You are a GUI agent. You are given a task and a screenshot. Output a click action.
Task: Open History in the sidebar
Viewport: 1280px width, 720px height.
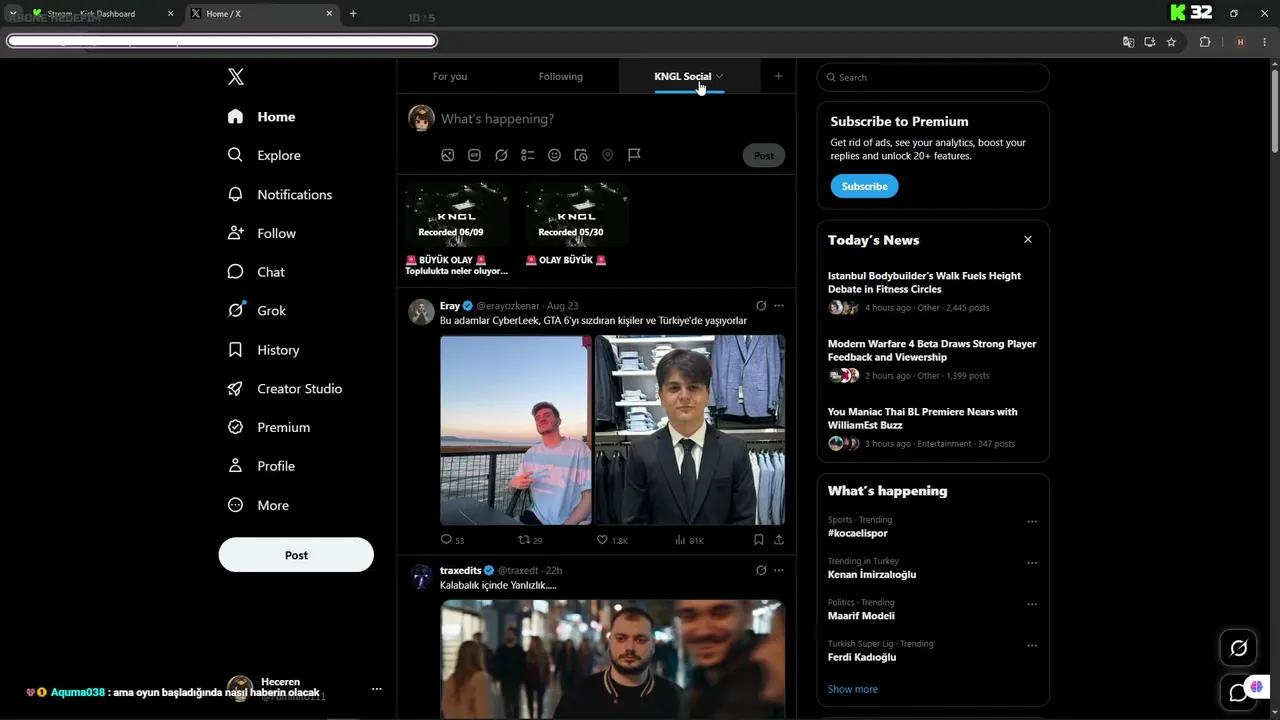pos(264,350)
